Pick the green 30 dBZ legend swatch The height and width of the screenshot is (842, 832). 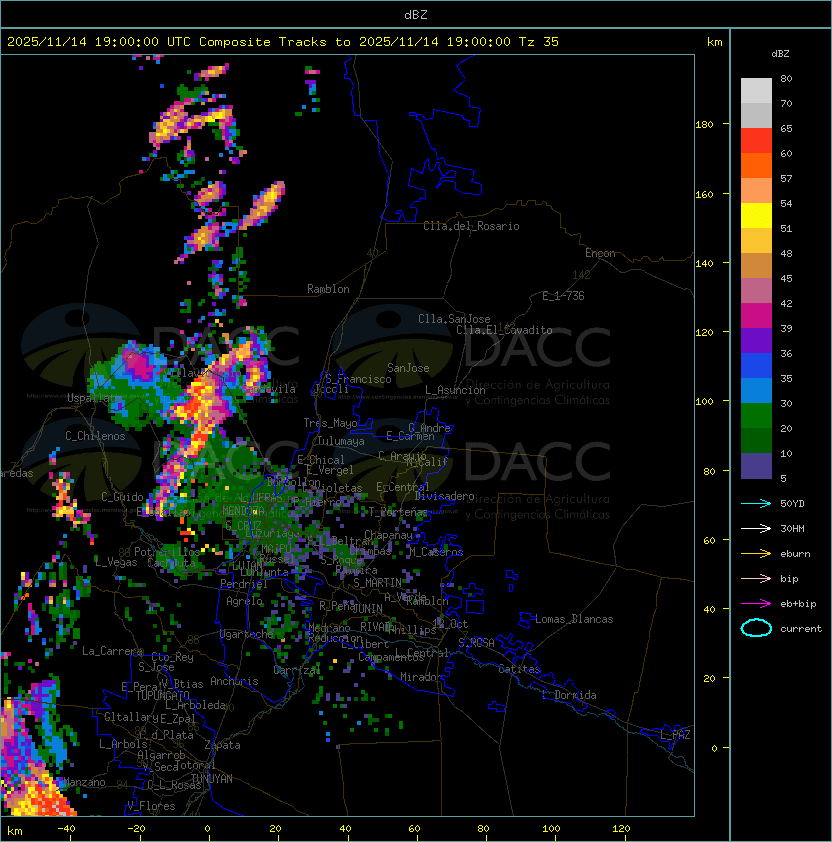(756, 415)
